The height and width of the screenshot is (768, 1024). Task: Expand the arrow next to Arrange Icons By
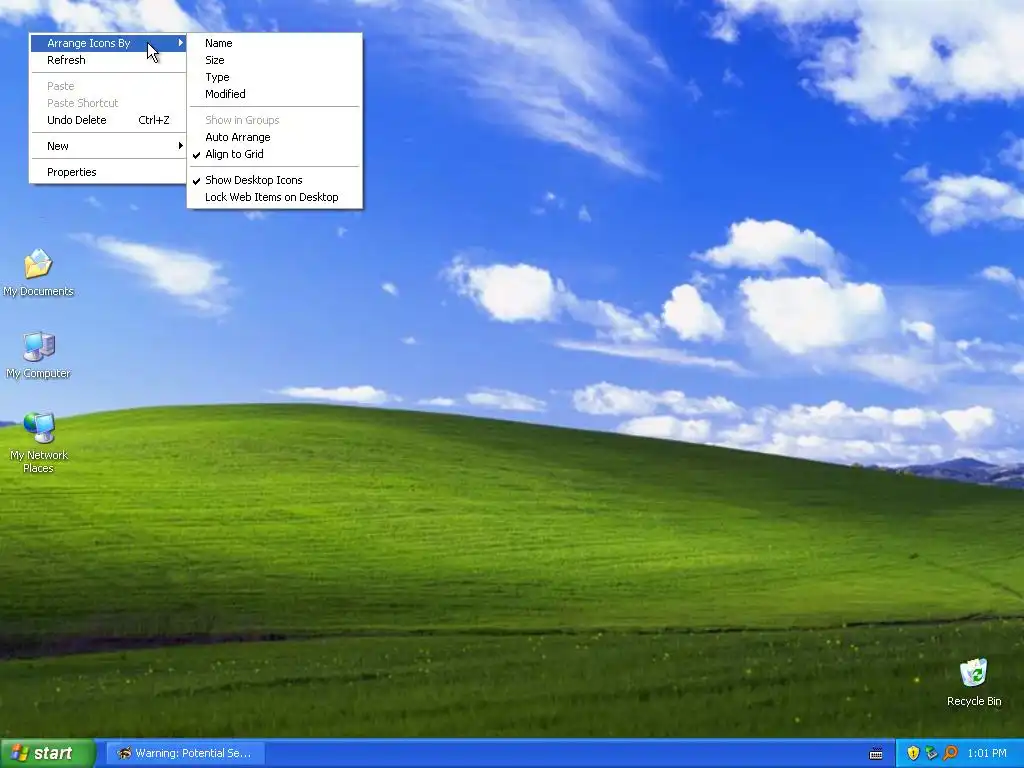(180, 43)
